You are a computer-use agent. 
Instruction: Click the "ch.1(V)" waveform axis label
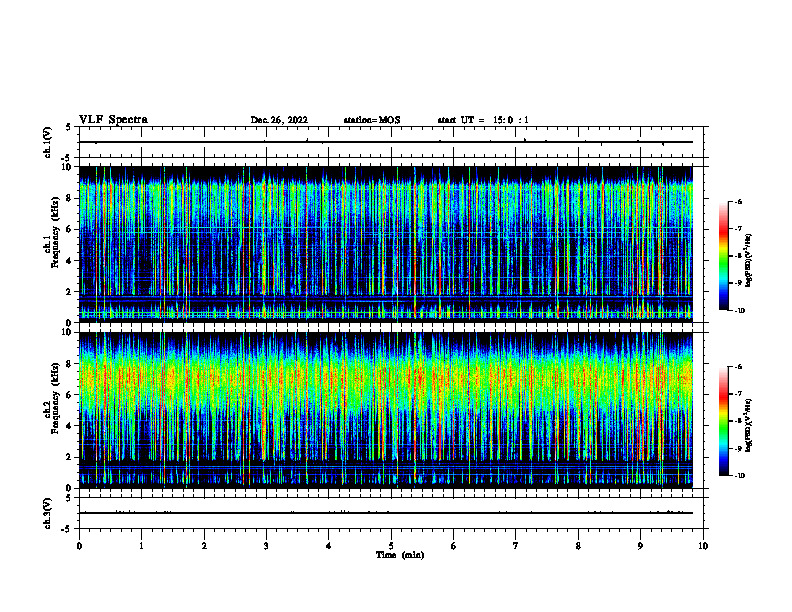coord(48,142)
